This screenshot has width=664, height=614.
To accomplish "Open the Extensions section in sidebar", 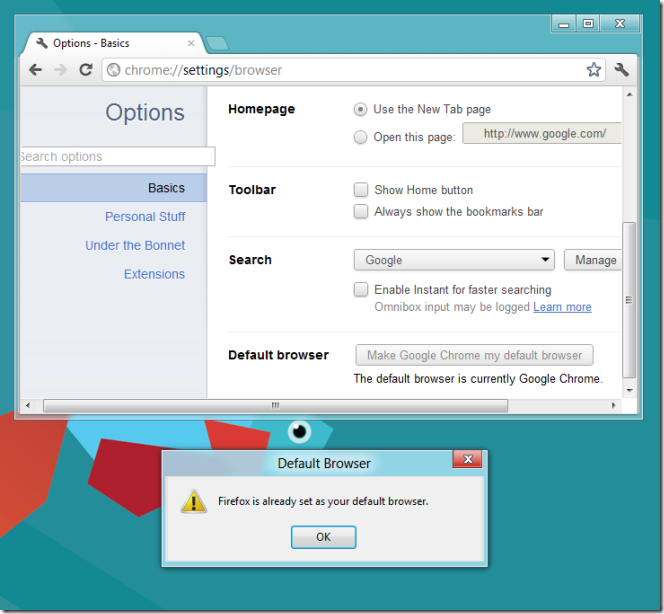I will pyautogui.click(x=154, y=274).
